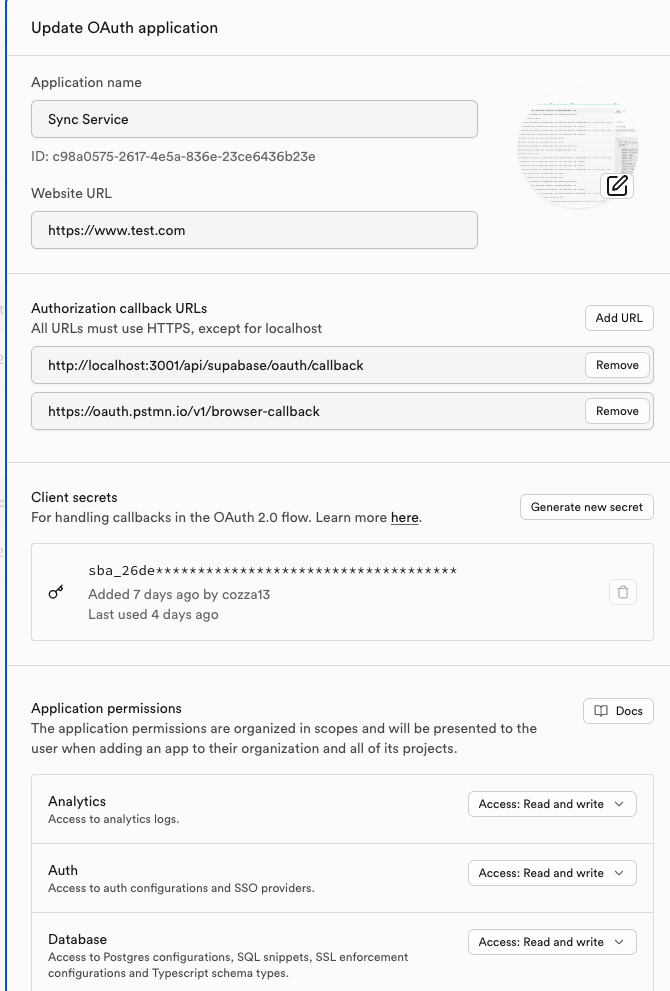Click the Website URL field
The image size is (670, 991).
coord(254,230)
